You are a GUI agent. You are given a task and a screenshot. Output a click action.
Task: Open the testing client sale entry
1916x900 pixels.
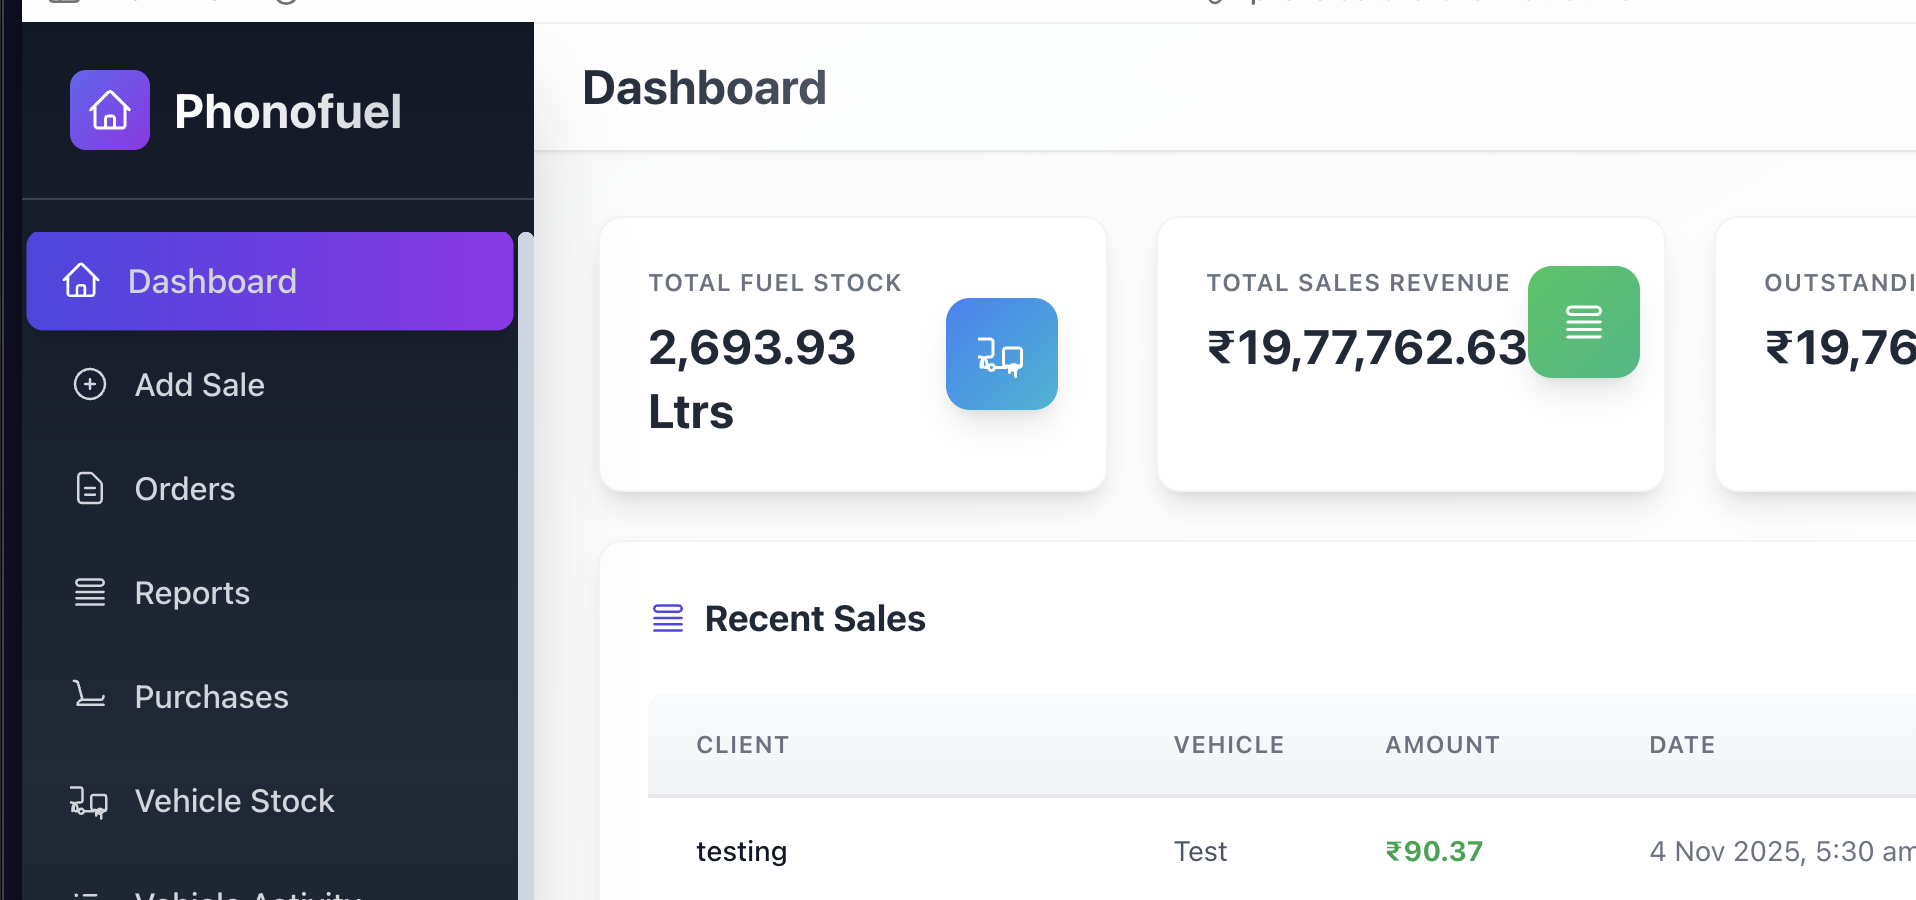pyautogui.click(x=741, y=851)
